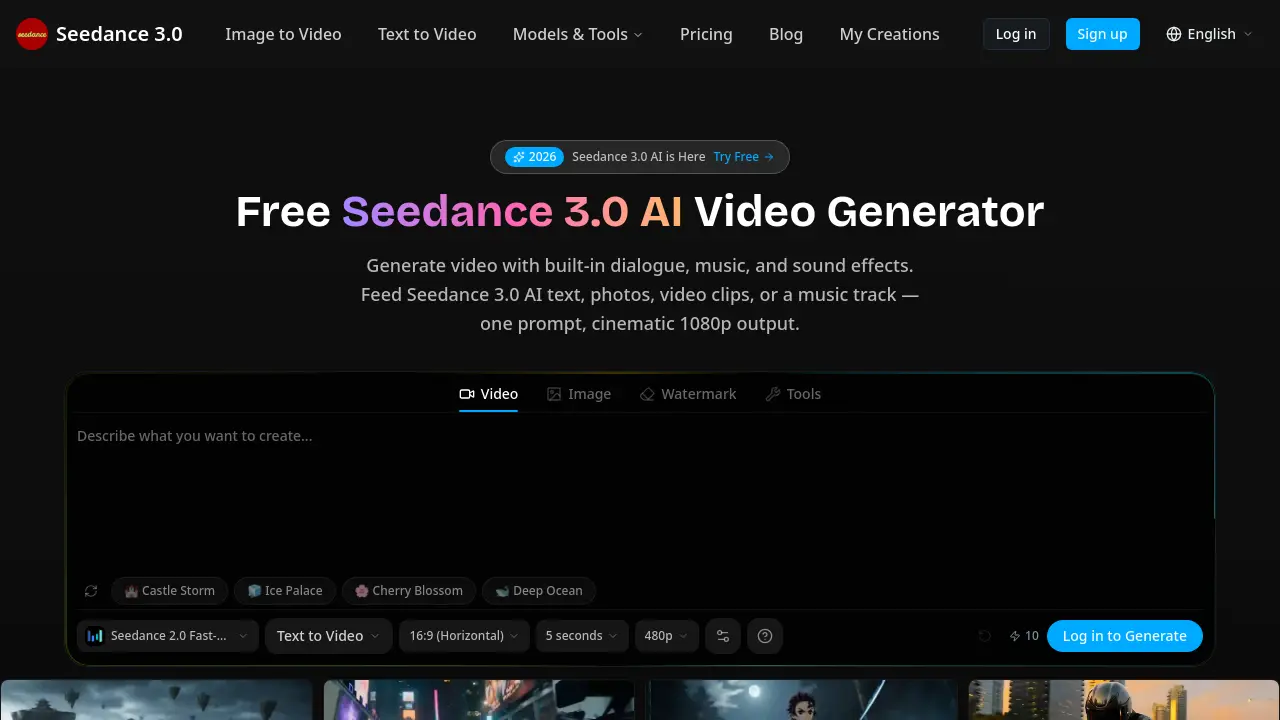Open the Pricing page
The height and width of the screenshot is (720, 1280).
tap(706, 34)
